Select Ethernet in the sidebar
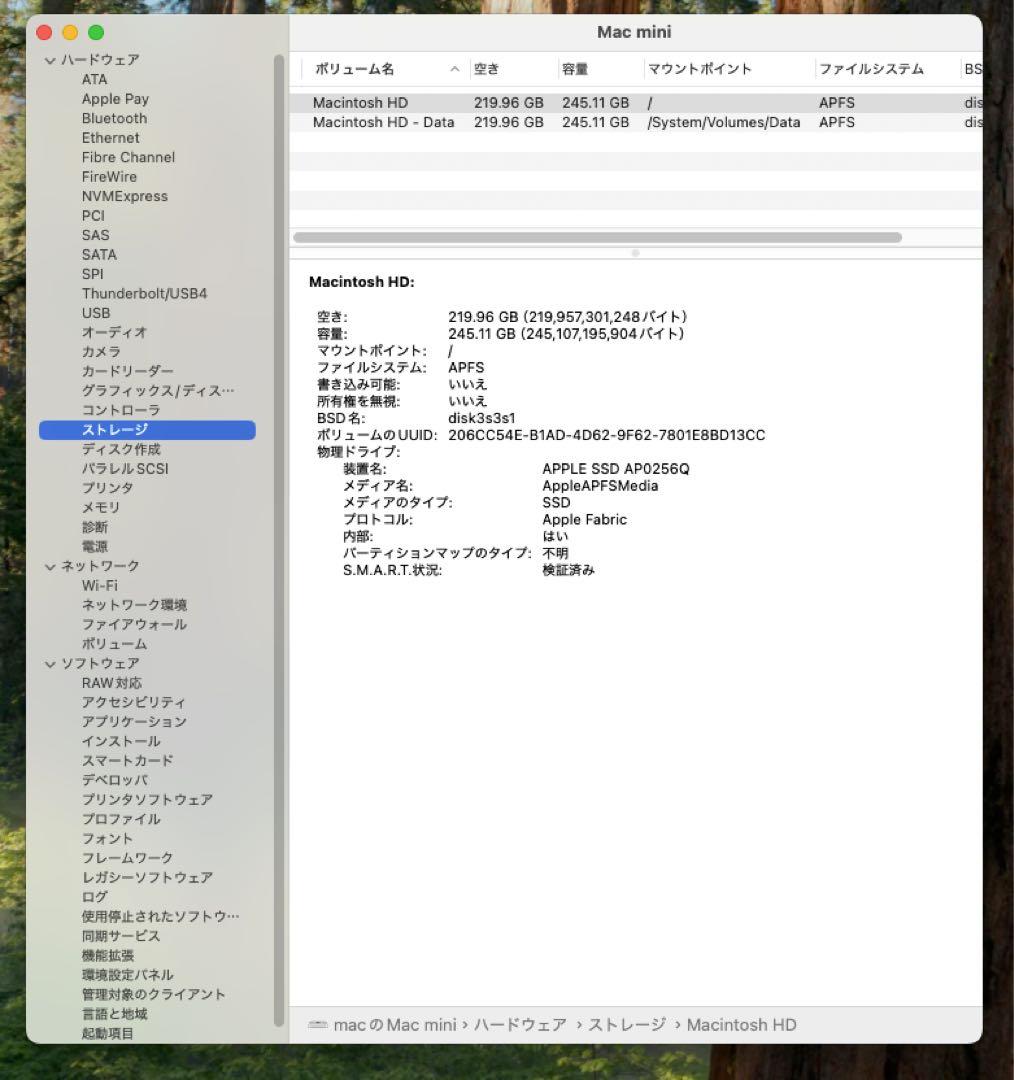Screen dimensions: 1014x1080 [x=110, y=138]
